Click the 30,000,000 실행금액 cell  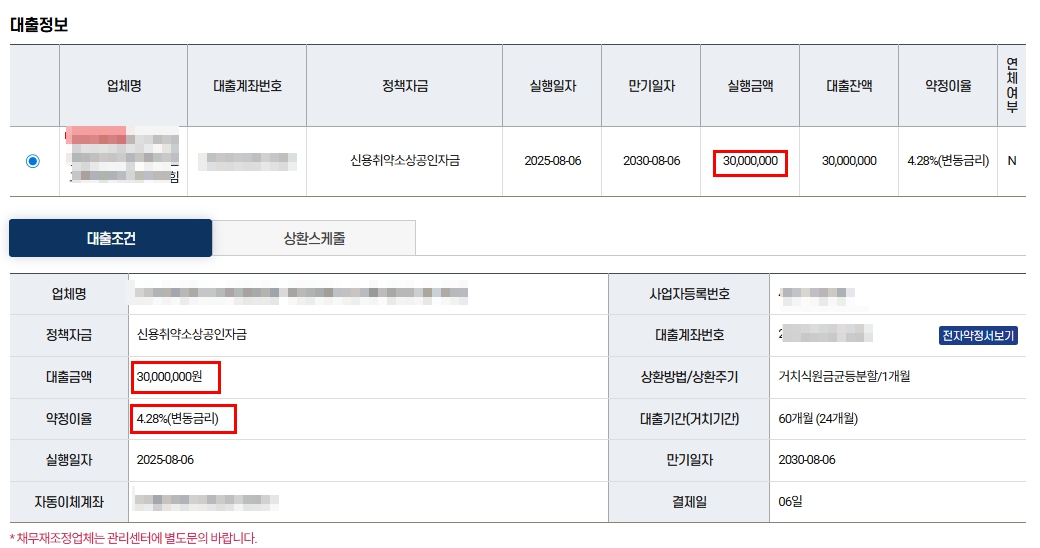[750, 161]
